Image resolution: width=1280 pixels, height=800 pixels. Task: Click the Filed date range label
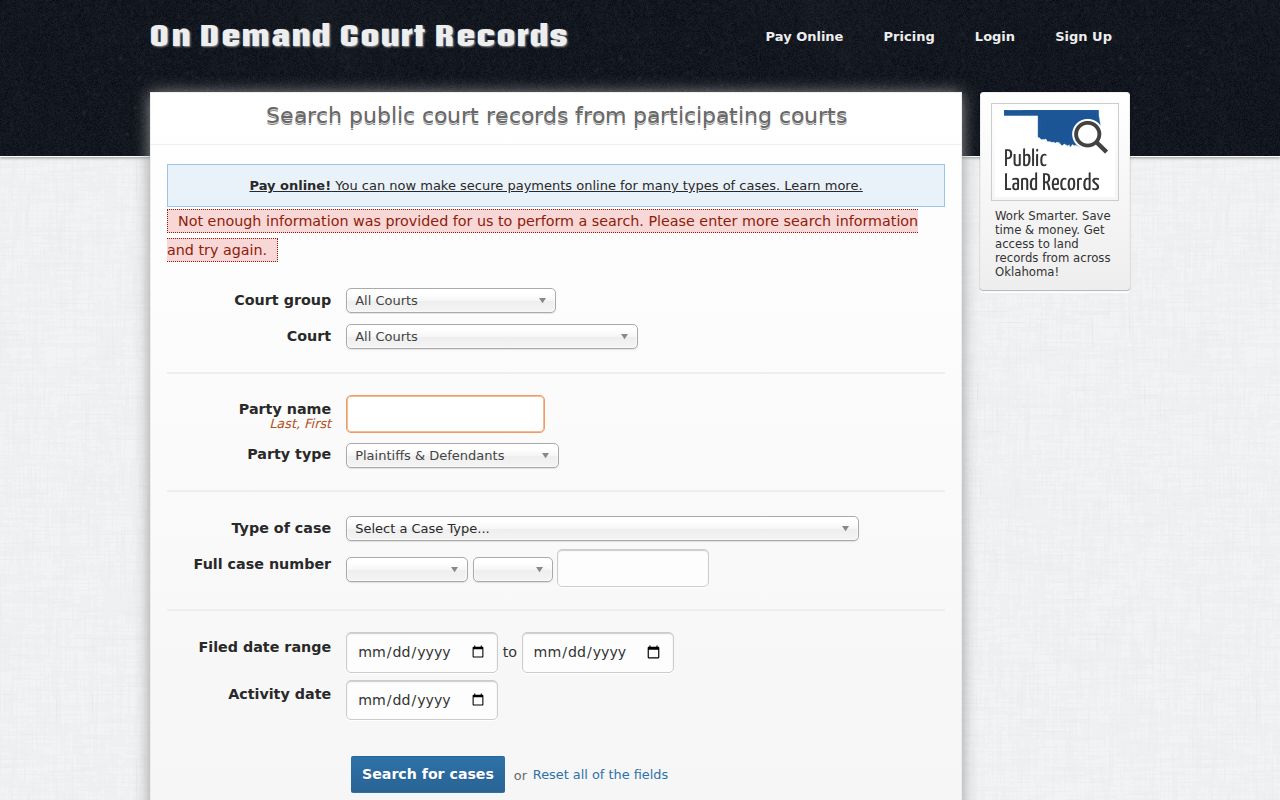click(265, 647)
